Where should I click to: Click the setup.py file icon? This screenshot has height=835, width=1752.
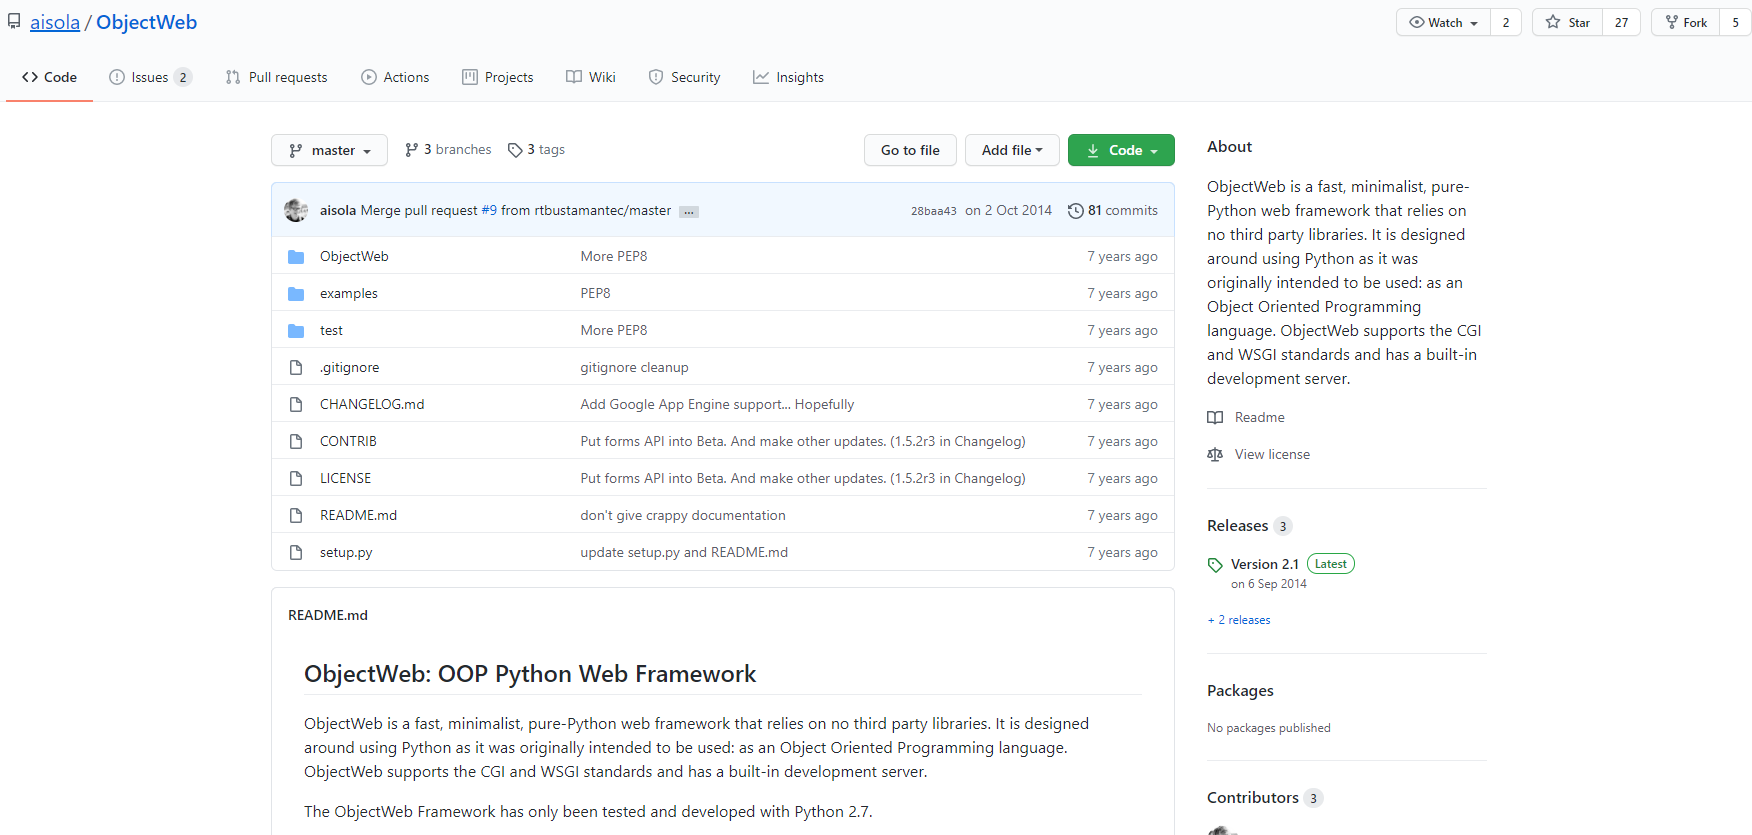pos(296,552)
